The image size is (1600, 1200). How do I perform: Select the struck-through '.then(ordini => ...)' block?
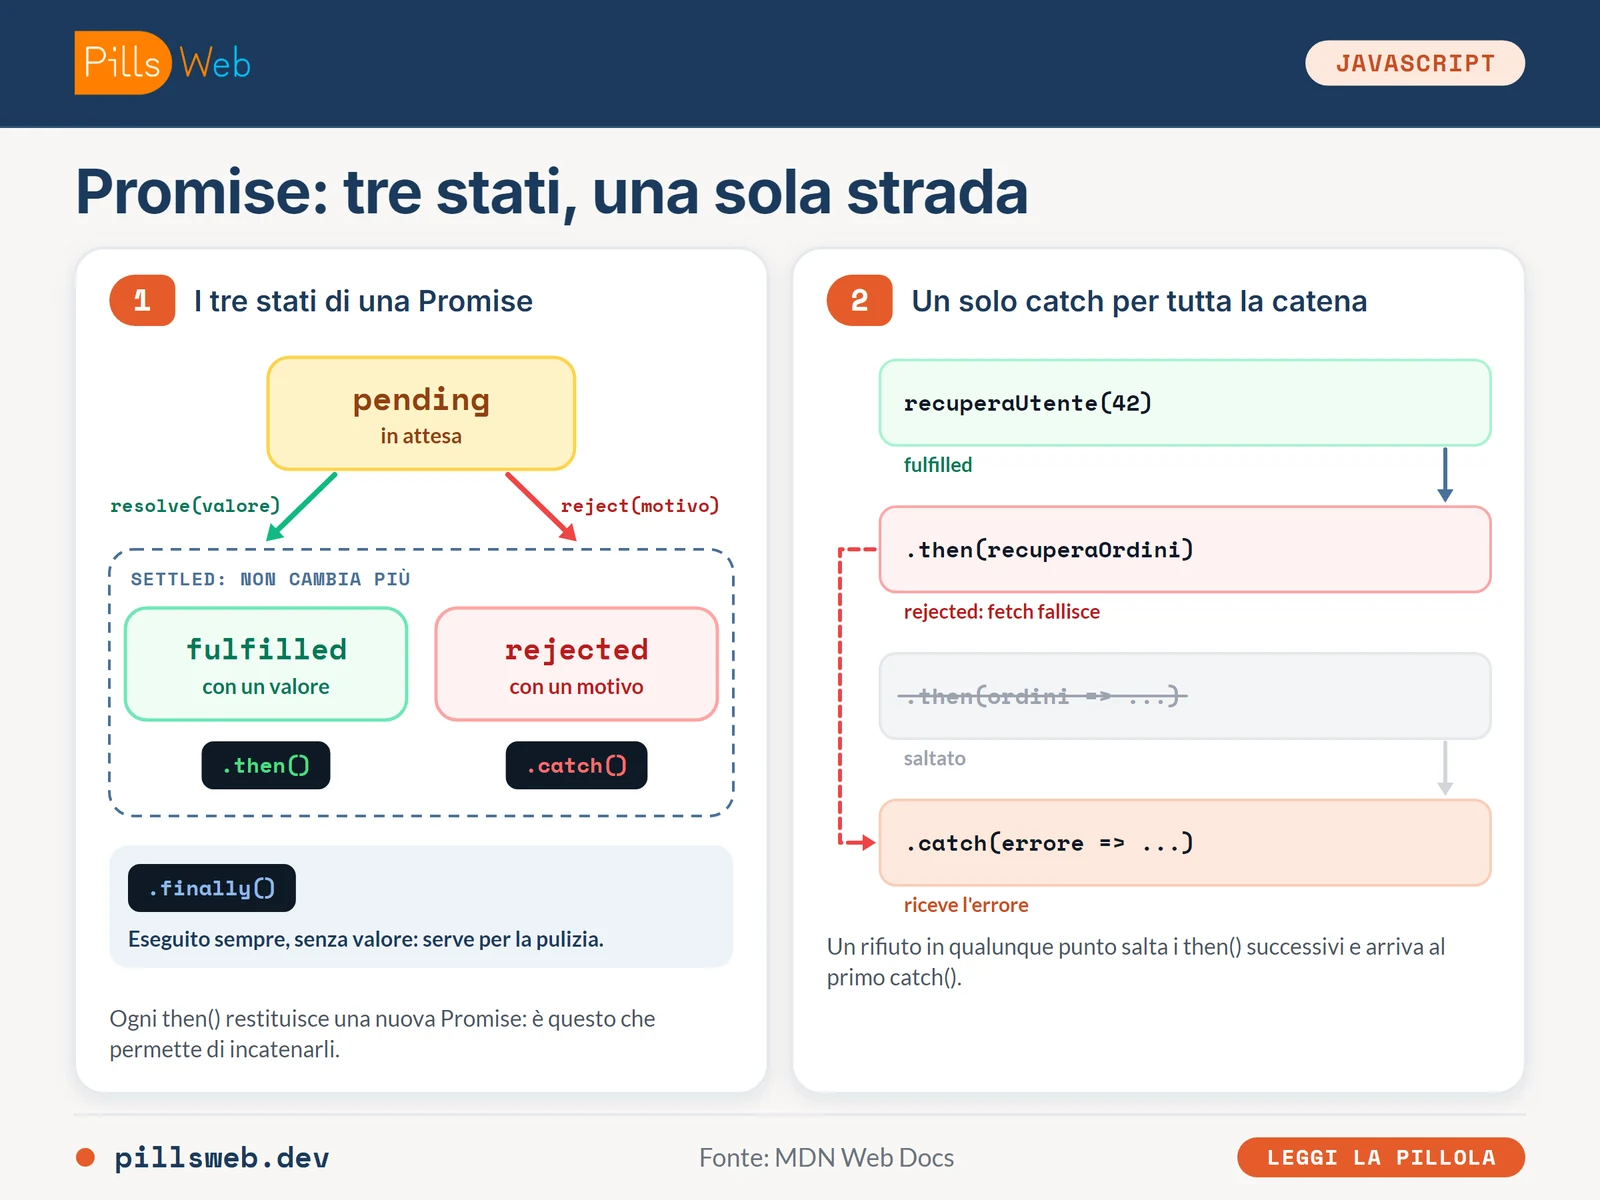click(x=1185, y=696)
